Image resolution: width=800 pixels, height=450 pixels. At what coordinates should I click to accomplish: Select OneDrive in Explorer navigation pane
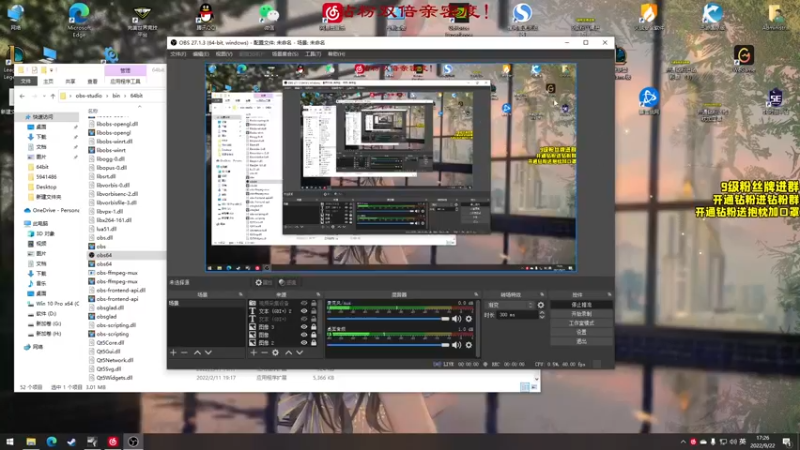pyautogui.click(x=51, y=210)
